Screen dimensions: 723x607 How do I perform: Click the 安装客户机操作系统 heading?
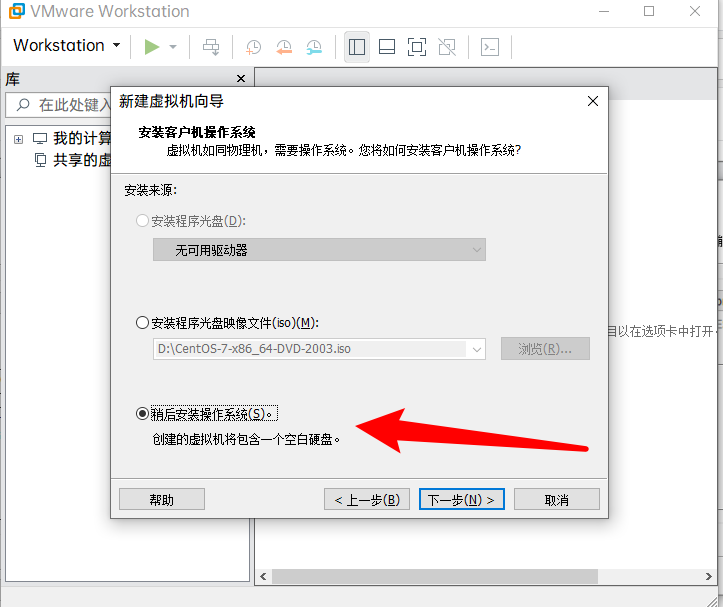click(197, 132)
